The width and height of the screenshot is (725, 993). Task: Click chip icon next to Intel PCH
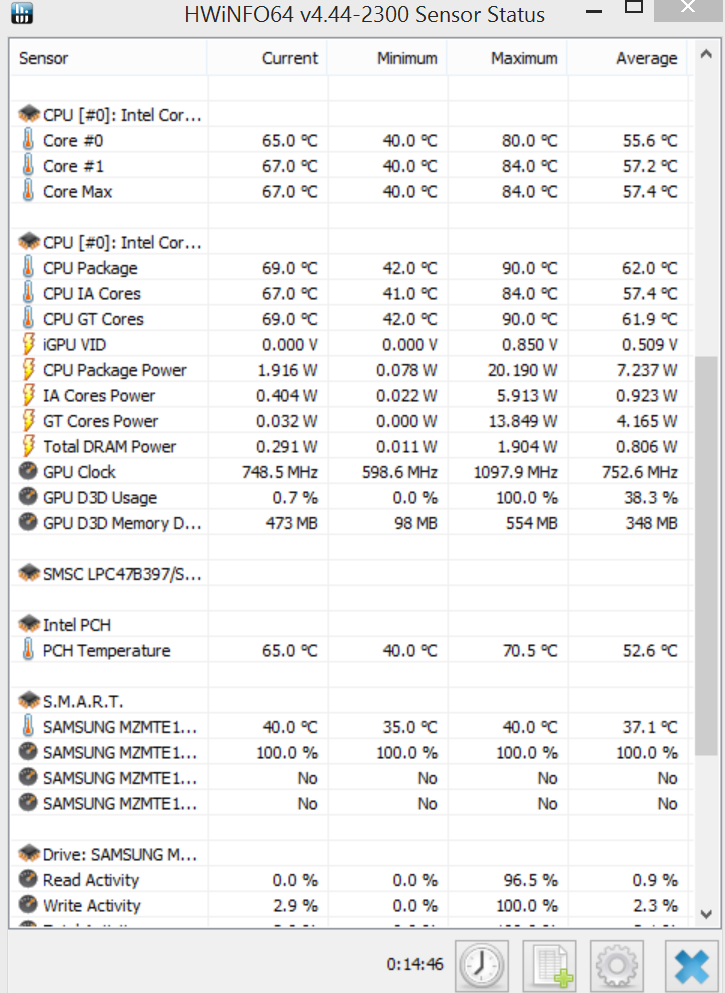point(28,625)
